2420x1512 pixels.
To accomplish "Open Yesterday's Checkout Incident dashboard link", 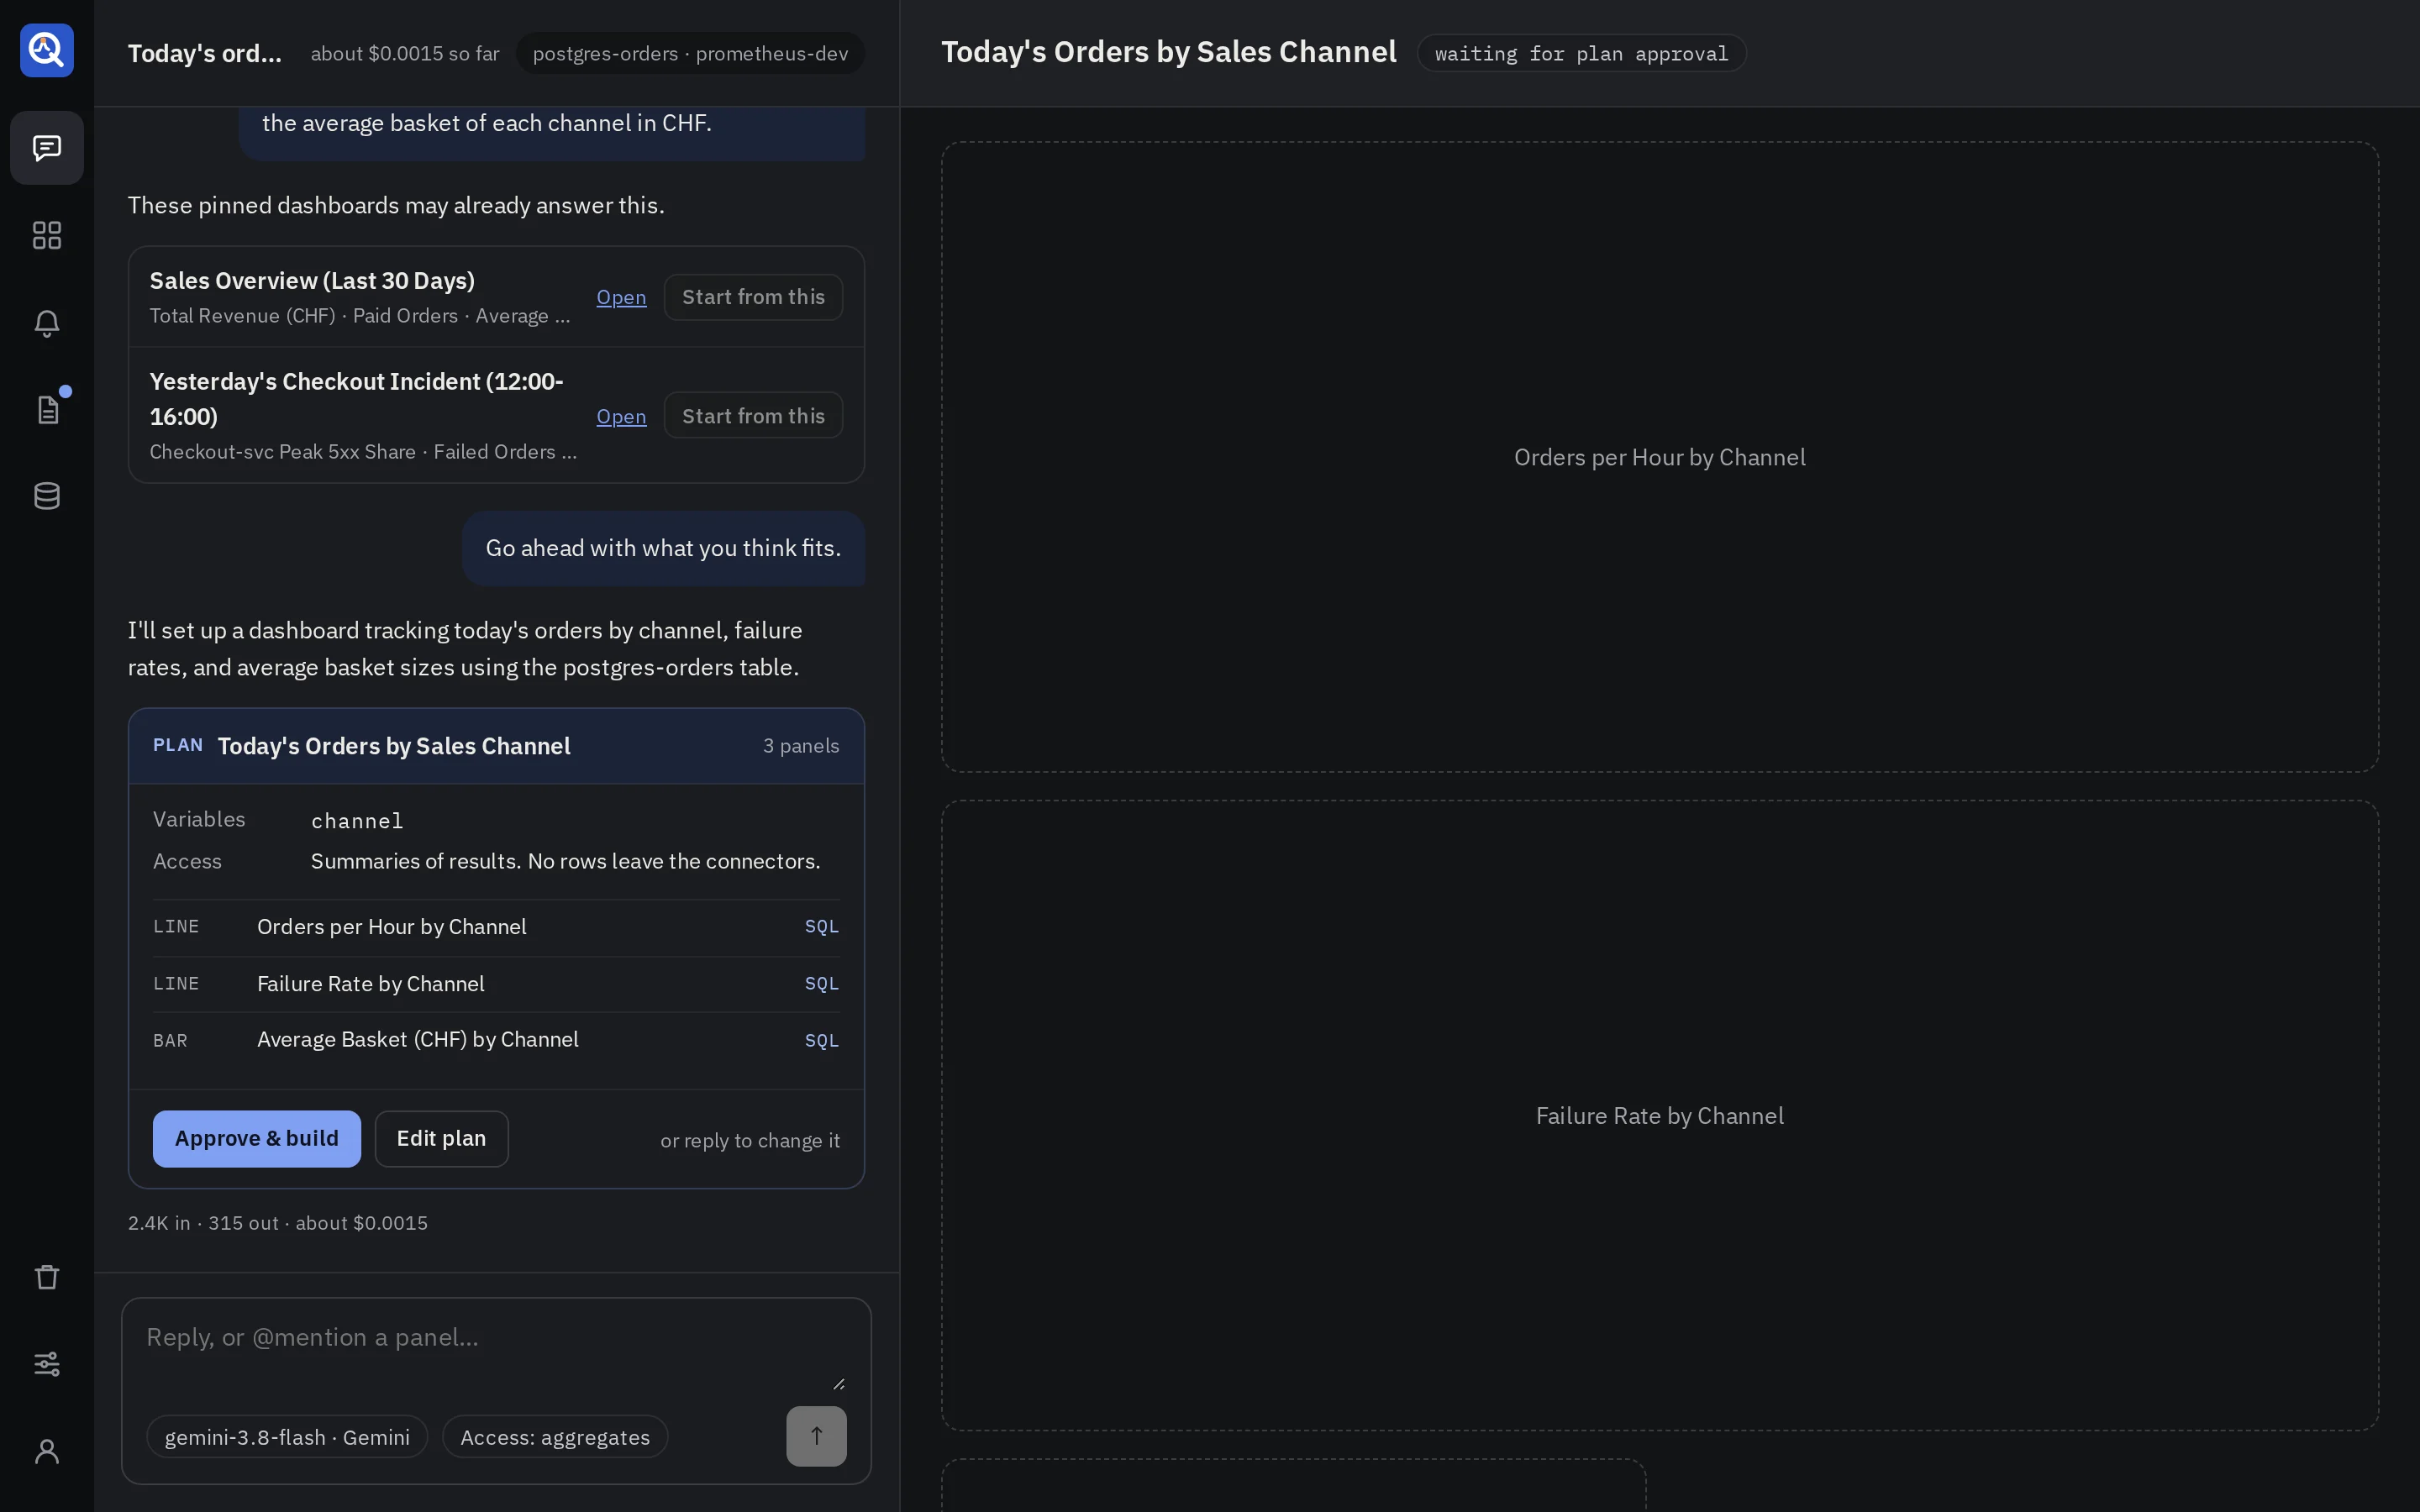I will pyautogui.click(x=621, y=416).
